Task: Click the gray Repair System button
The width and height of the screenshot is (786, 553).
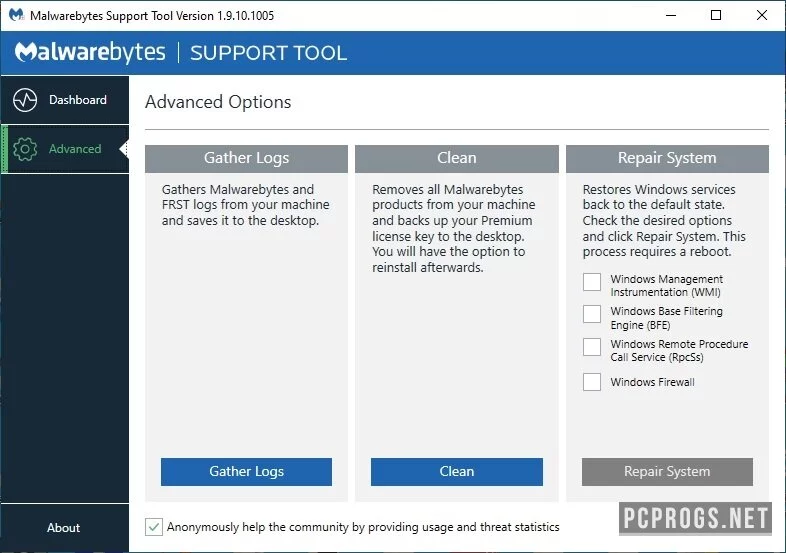Action: pyautogui.click(x=667, y=471)
